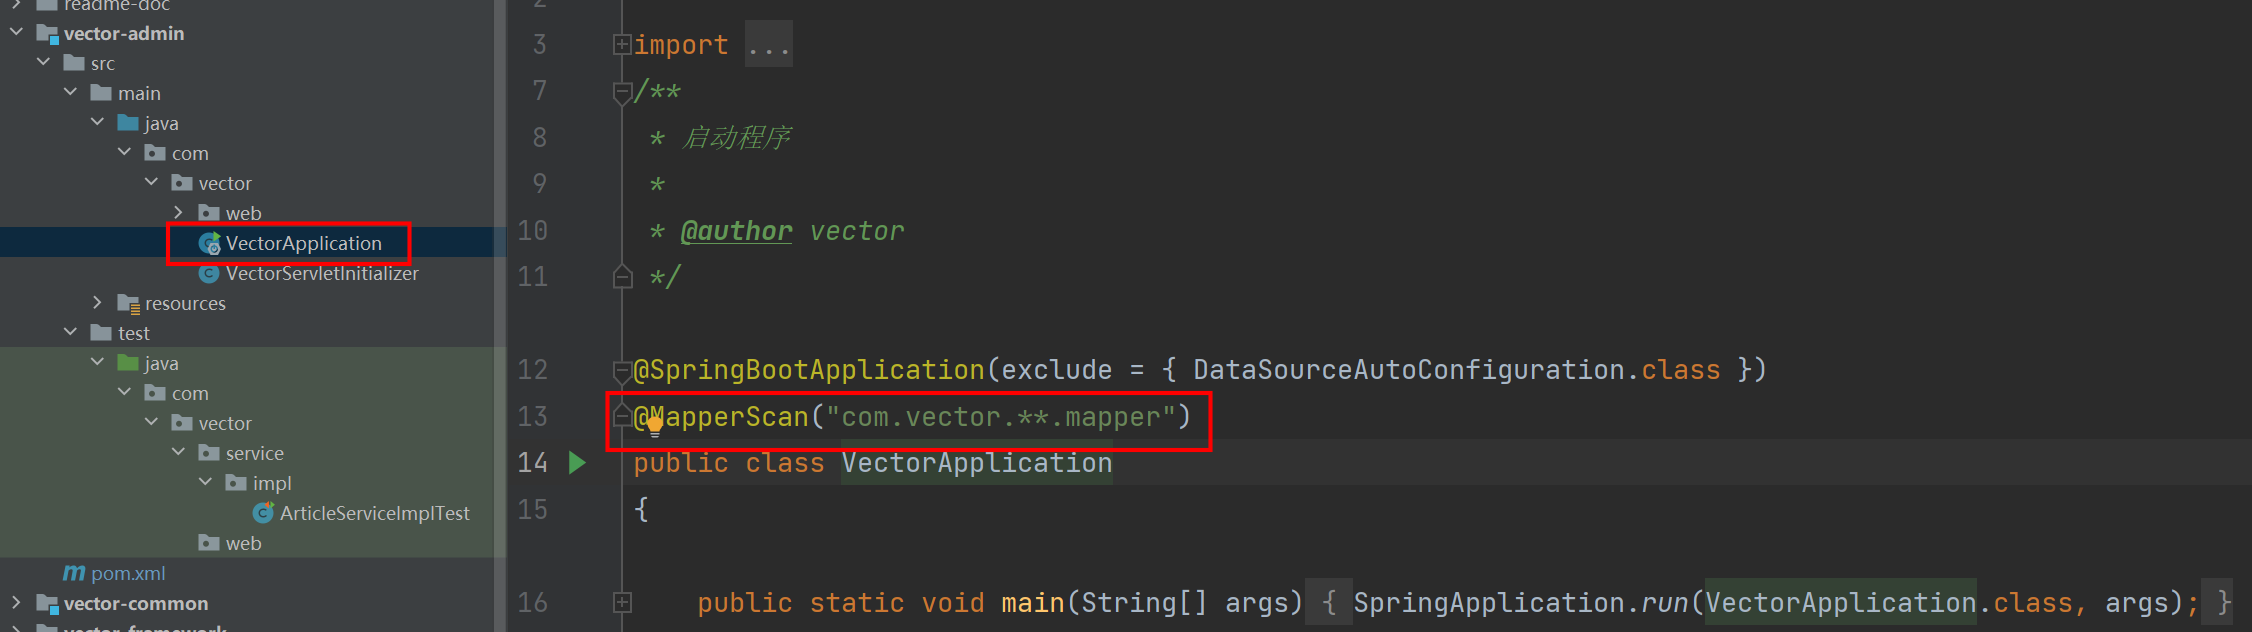The width and height of the screenshot is (2252, 632).
Task: Open ArticleServiceImplTest test class
Action: point(374,513)
